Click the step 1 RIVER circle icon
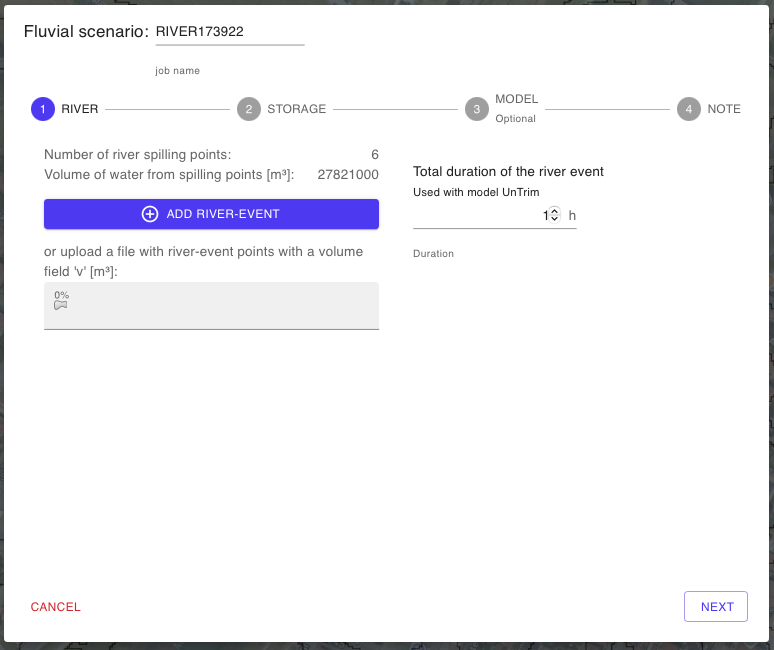 coord(43,109)
